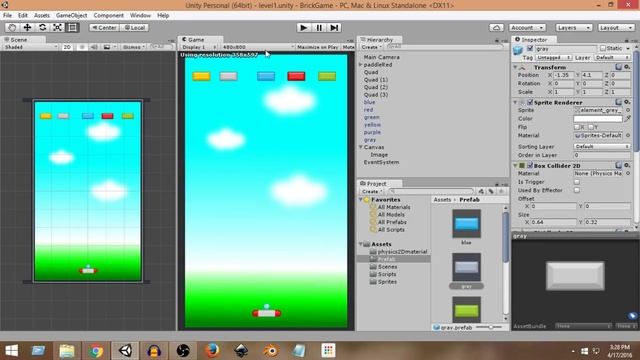Select the Hand tool in toolbar
This screenshot has width=640, height=360.
[12, 27]
